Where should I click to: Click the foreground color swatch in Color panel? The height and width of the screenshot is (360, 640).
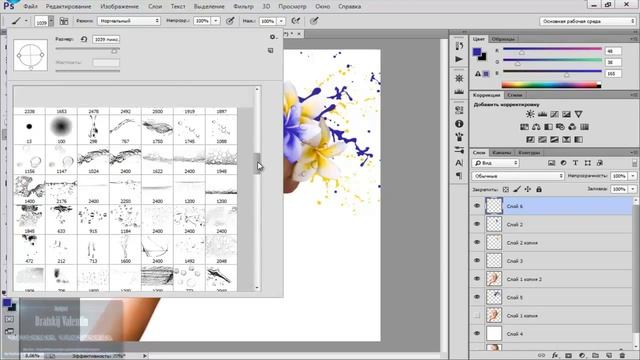(477, 52)
